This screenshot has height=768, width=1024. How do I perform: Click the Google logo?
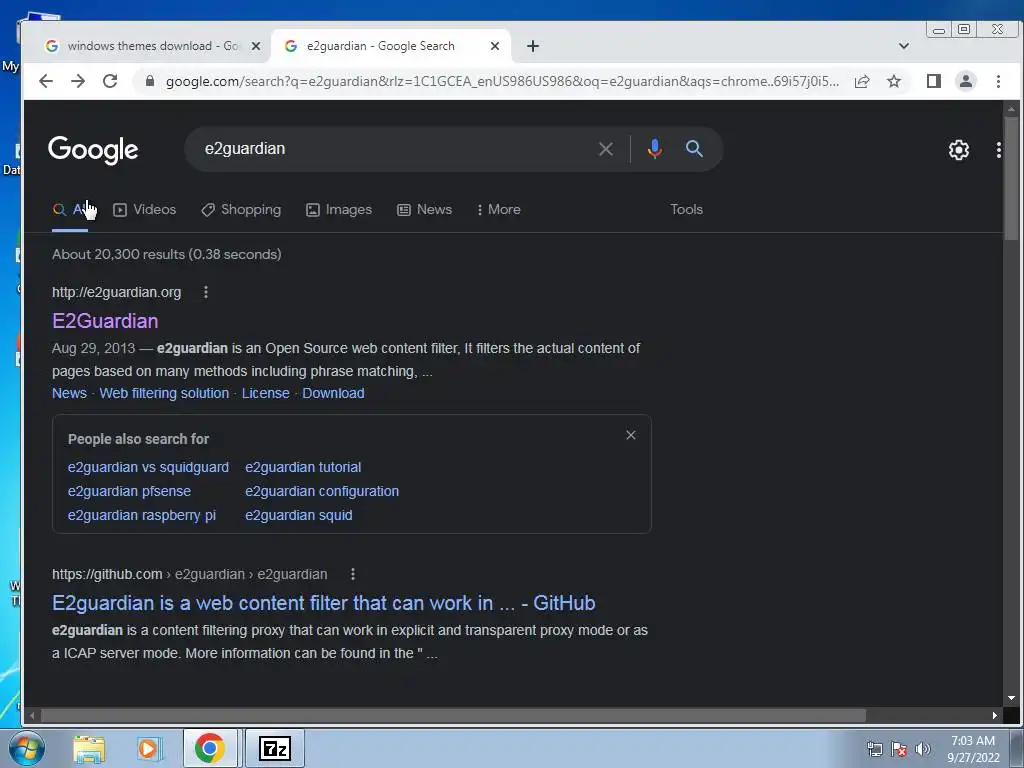(93, 150)
